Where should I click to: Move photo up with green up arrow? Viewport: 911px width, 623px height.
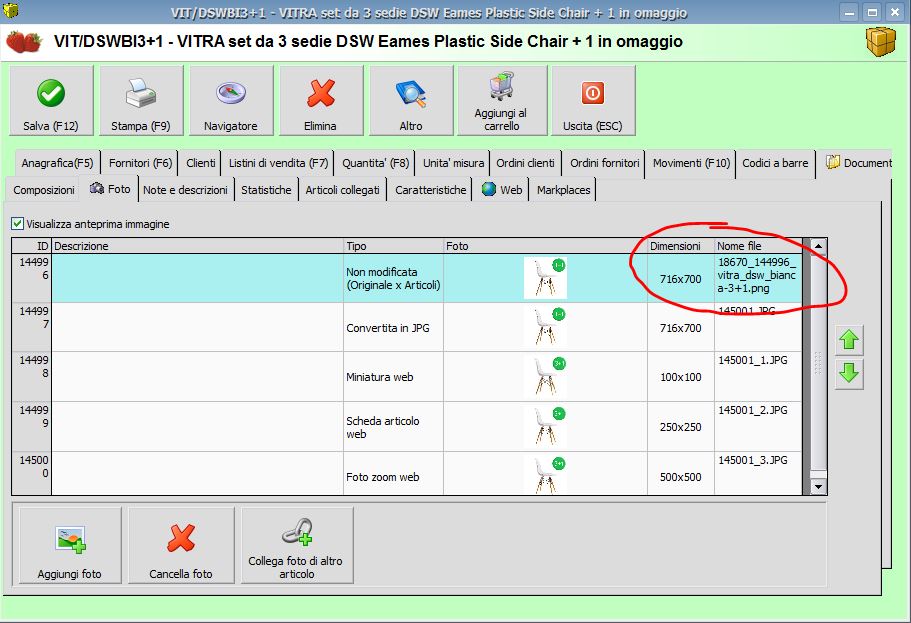point(849,340)
